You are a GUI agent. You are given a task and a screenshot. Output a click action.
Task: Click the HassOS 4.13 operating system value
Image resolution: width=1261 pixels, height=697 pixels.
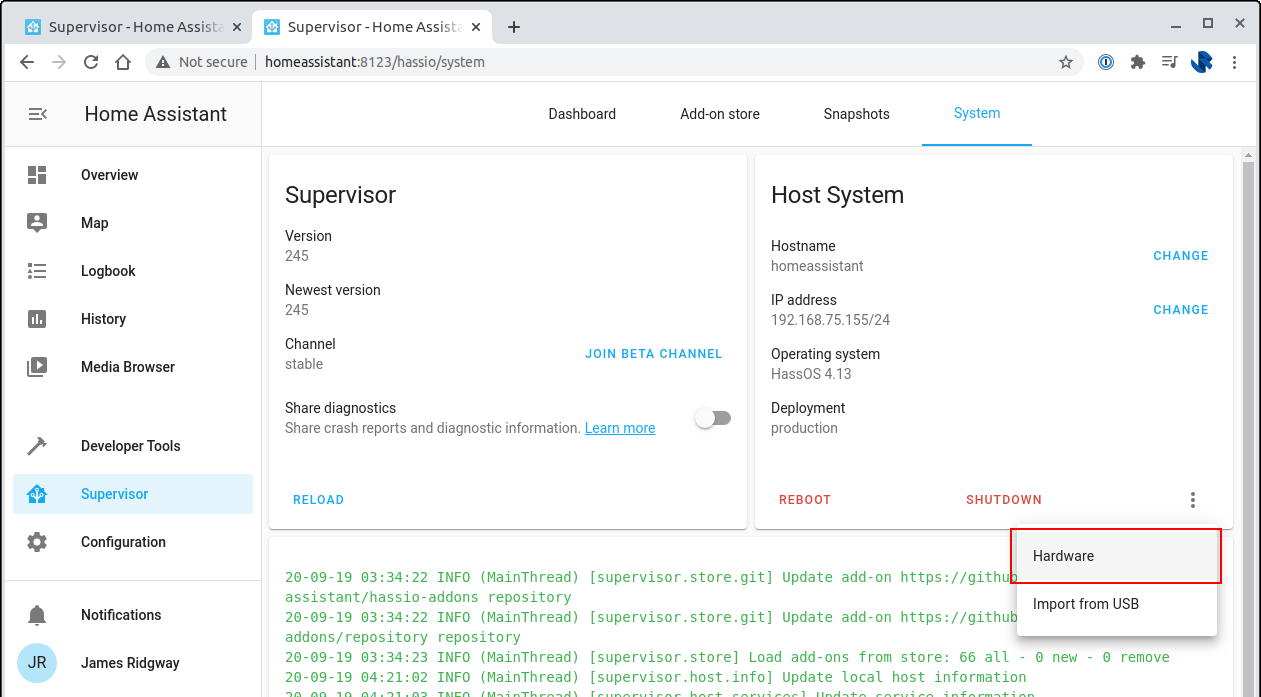(811, 374)
